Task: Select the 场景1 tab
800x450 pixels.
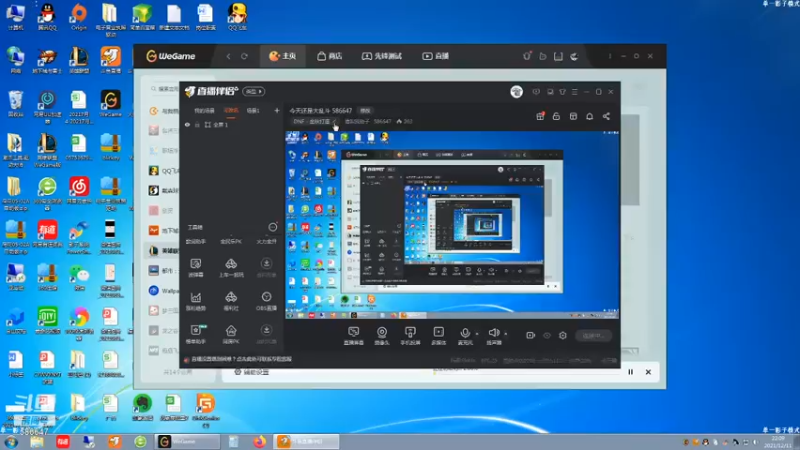Action: (253, 110)
